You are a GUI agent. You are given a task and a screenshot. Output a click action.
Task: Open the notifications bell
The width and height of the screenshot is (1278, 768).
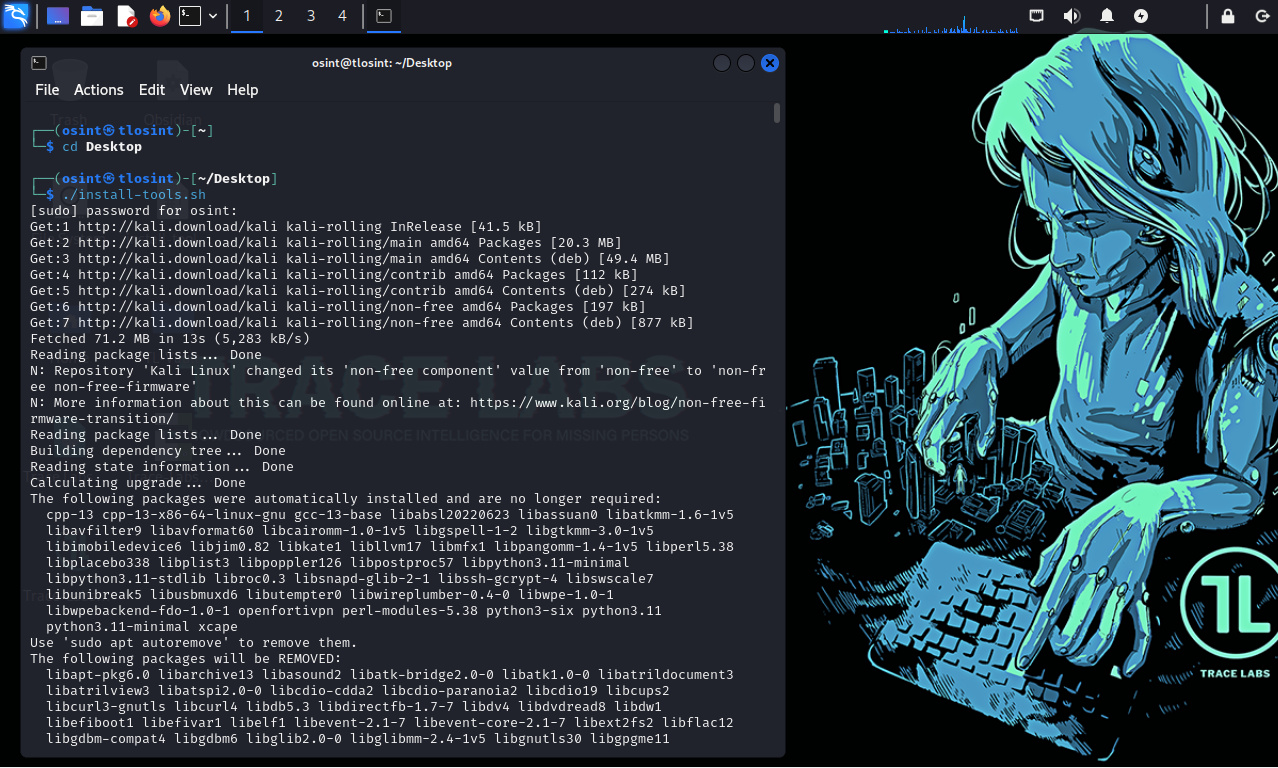(1107, 16)
